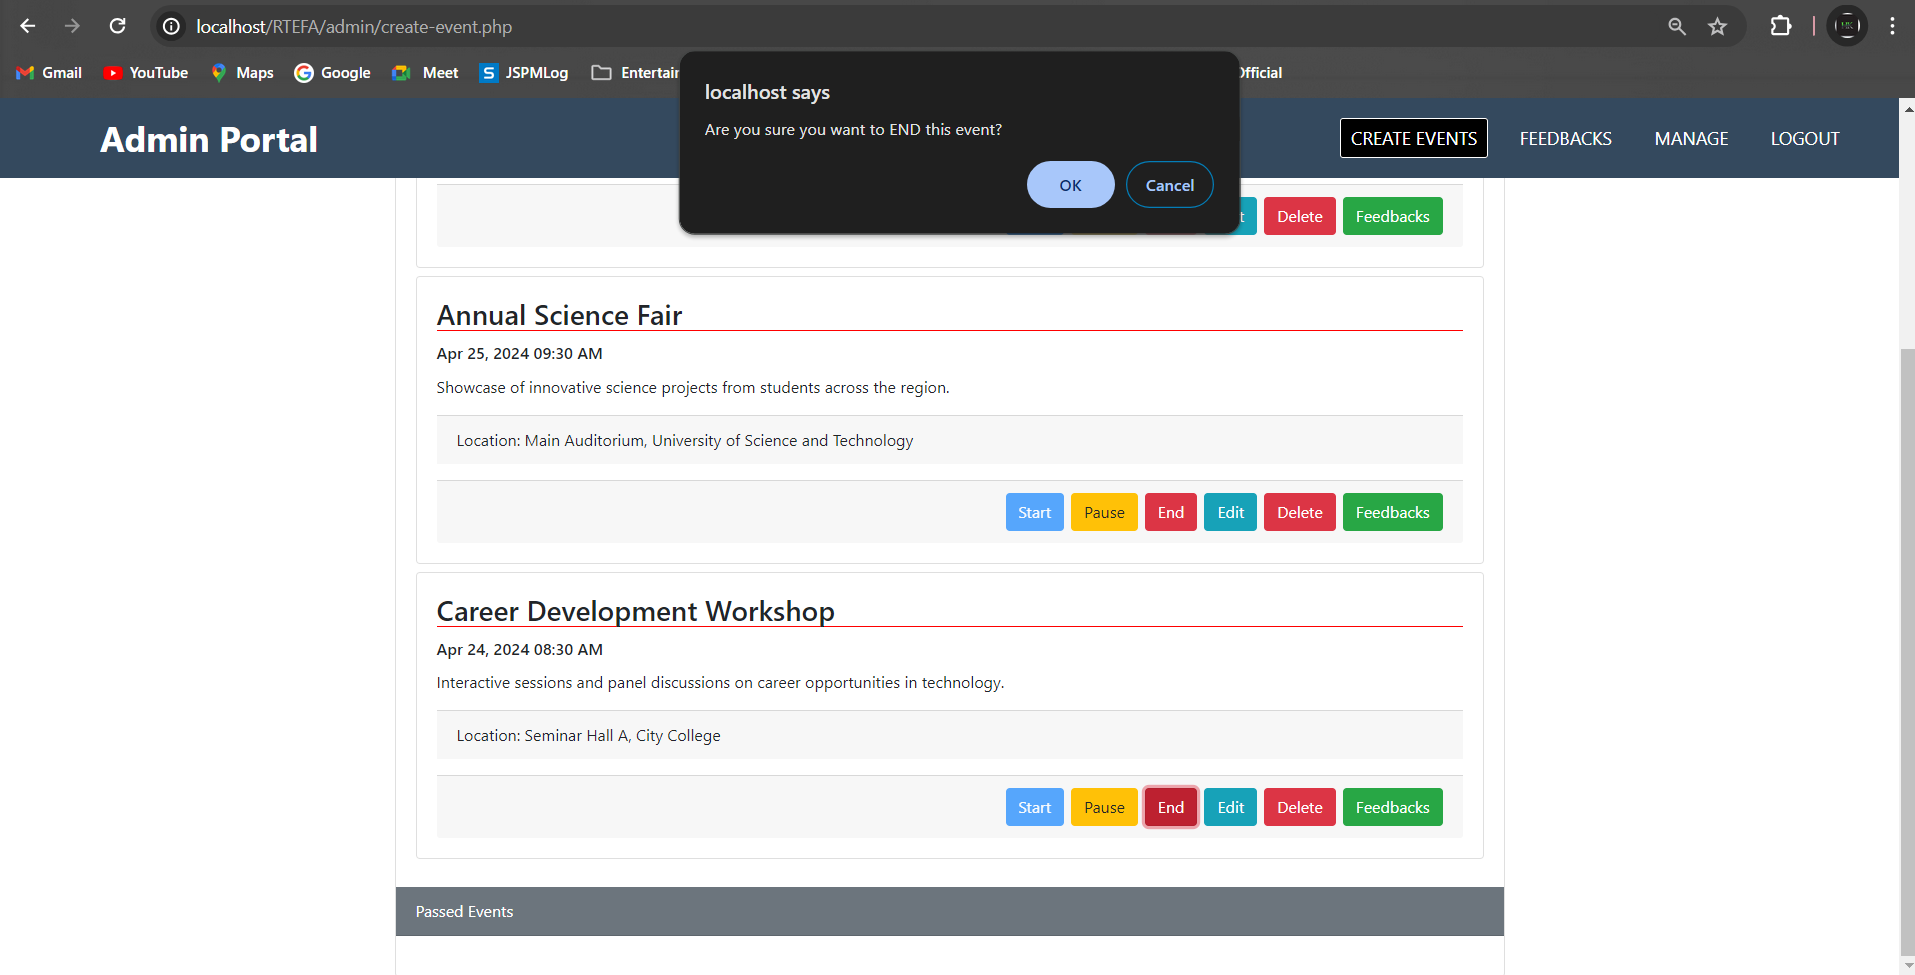Image resolution: width=1915 pixels, height=975 pixels.
Task: Open the Chrome profile avatar
Action: click(x=1847, y=26)
